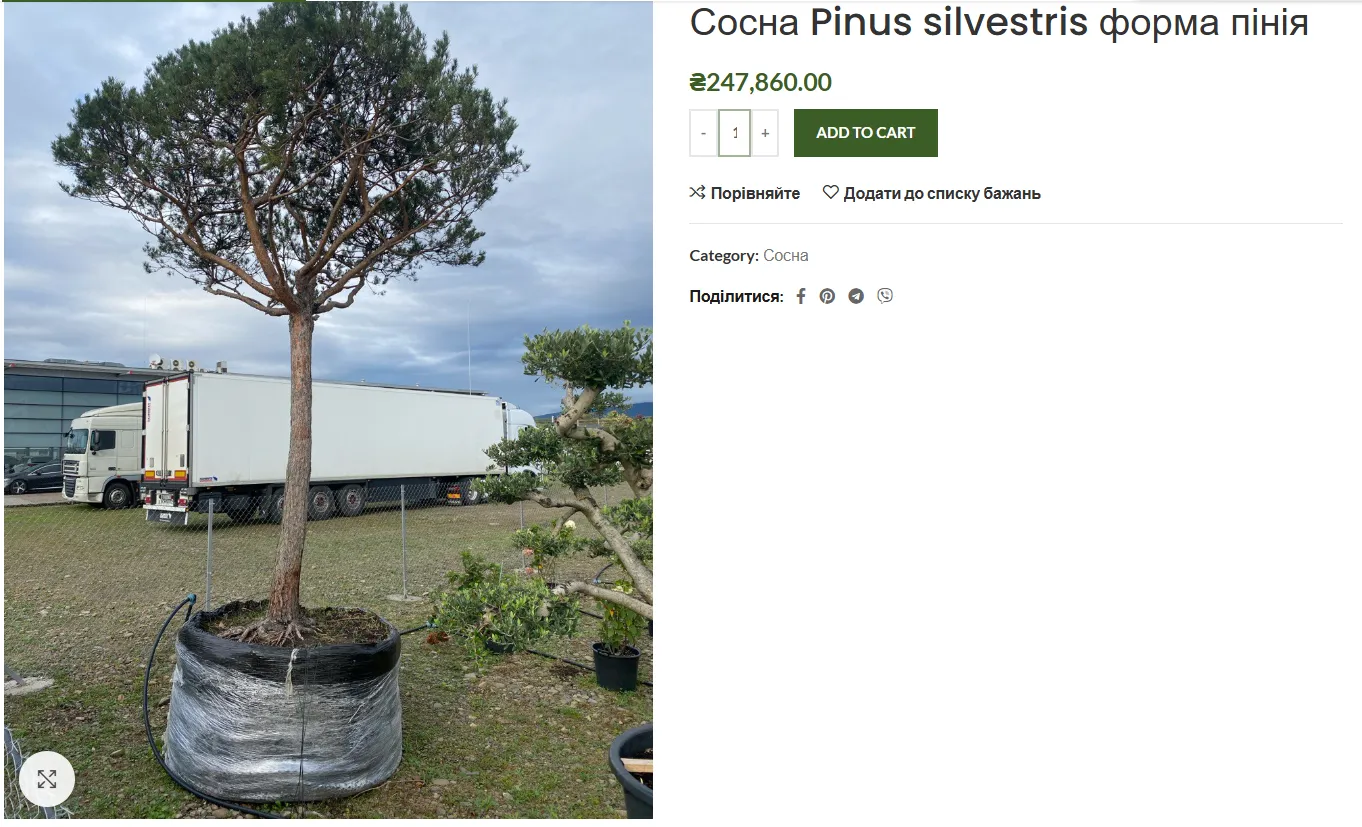Click the Сосна Pinus silvestris product title
The height and width of the screenshot is (827, 1362).
coord(999,22)
